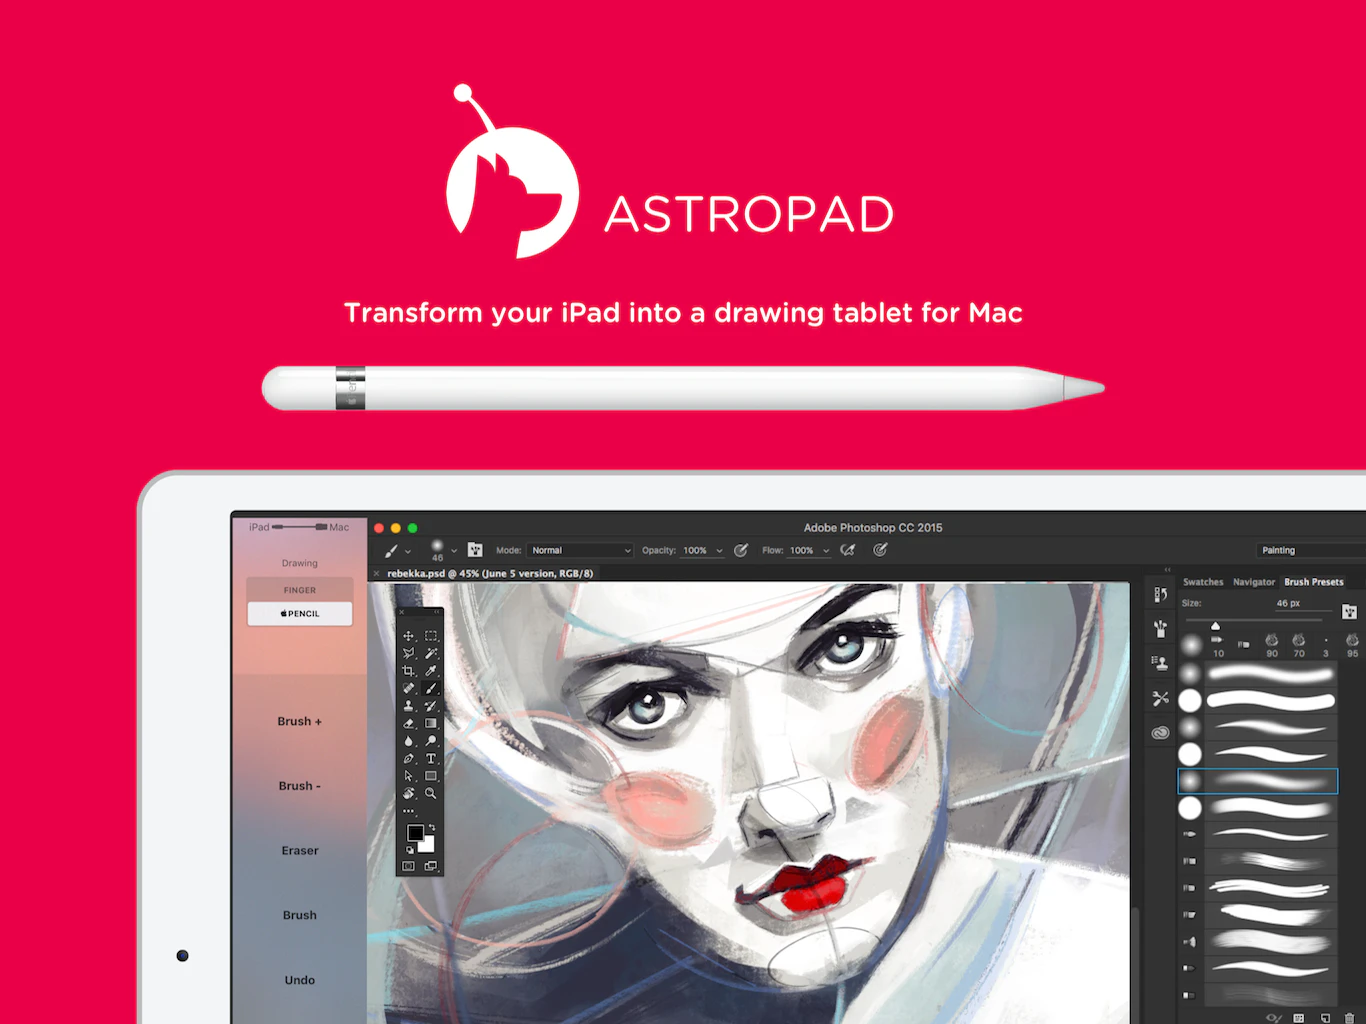The width and height of the screenshot is (1366, 1024).
Task: Open the Opacity dropdown arrow
Action: 718,550
